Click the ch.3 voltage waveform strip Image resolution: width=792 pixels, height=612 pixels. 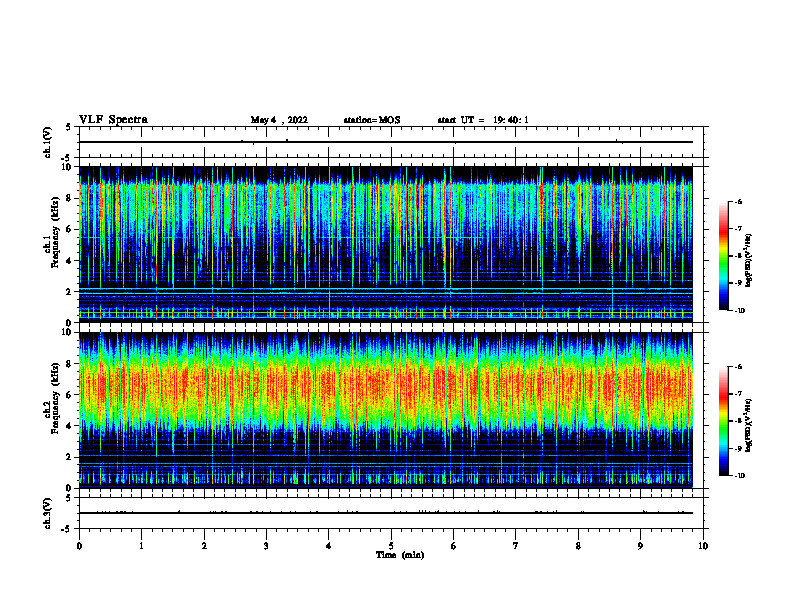click(x=391, y=513)
